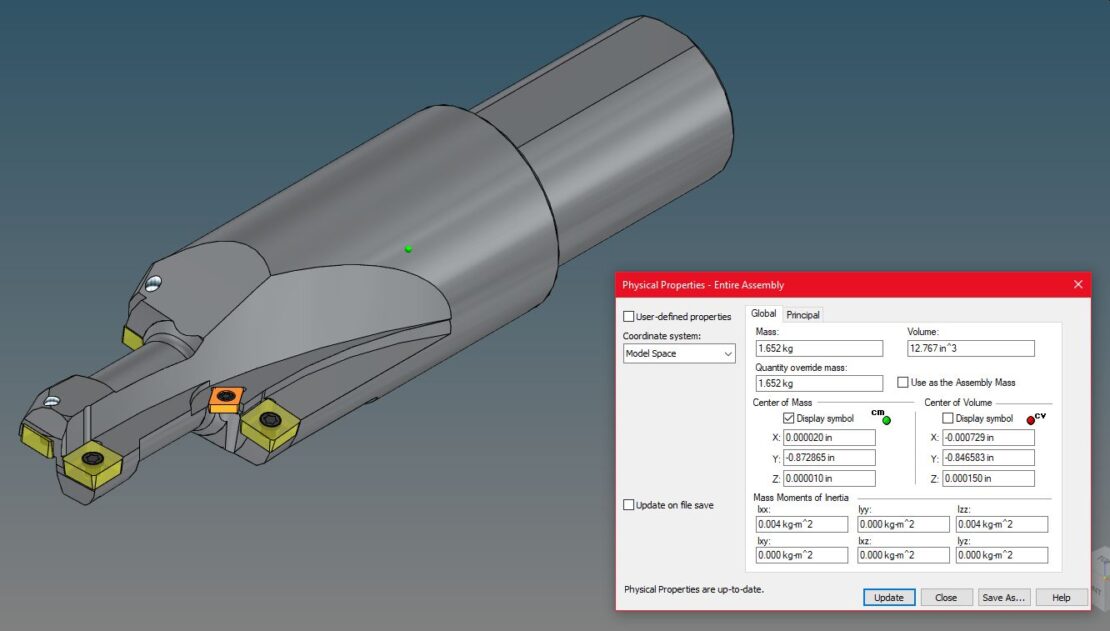Click the red CV display symbol indicator
The image size is (1110, 631).
(x=1029, y=419)
